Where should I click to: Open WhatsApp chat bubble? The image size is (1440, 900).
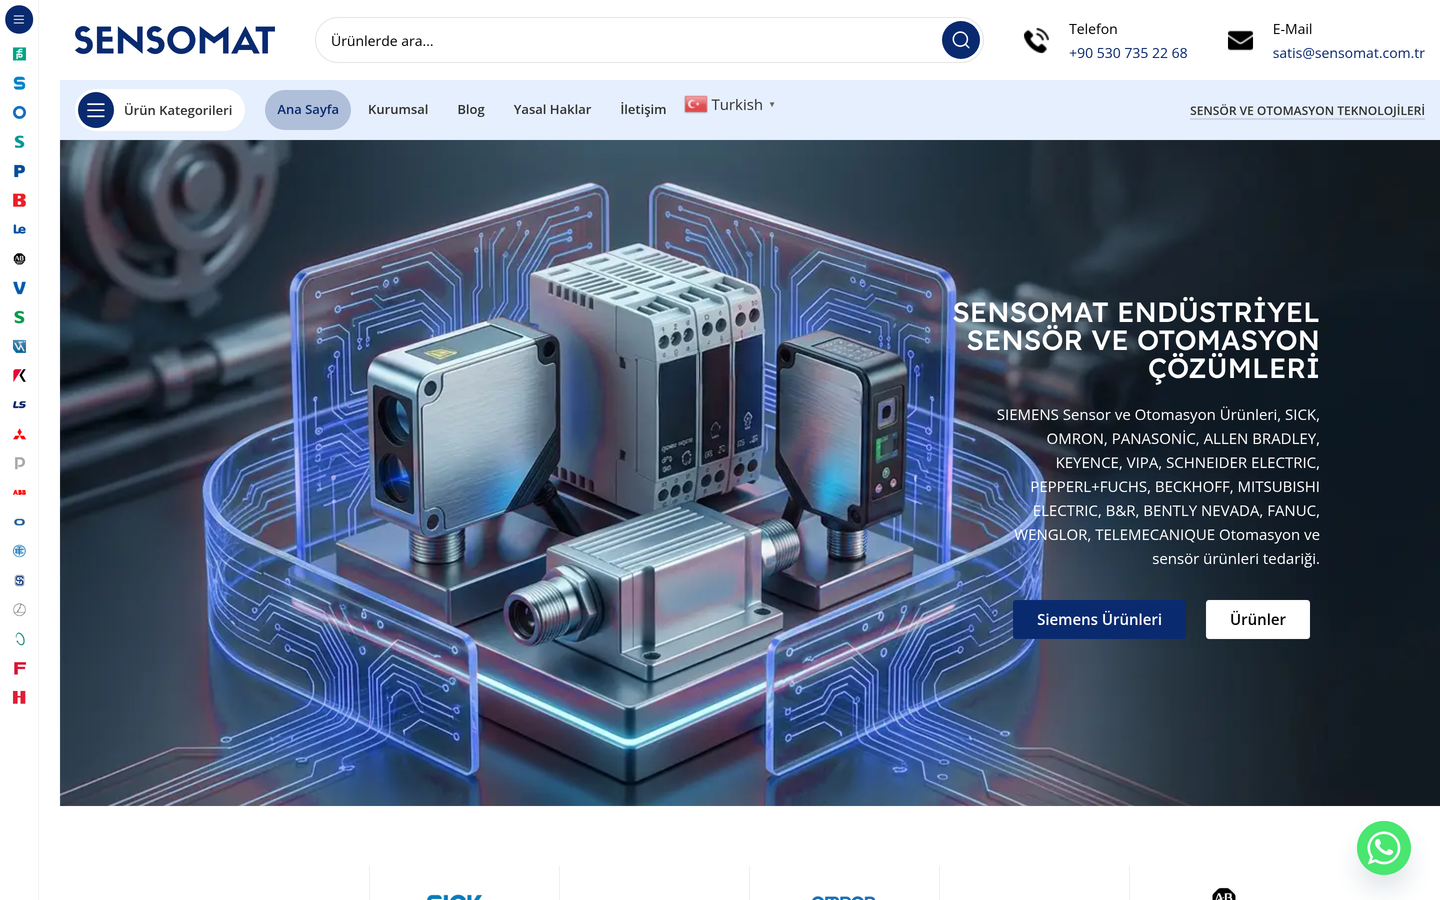point(1383,848)
